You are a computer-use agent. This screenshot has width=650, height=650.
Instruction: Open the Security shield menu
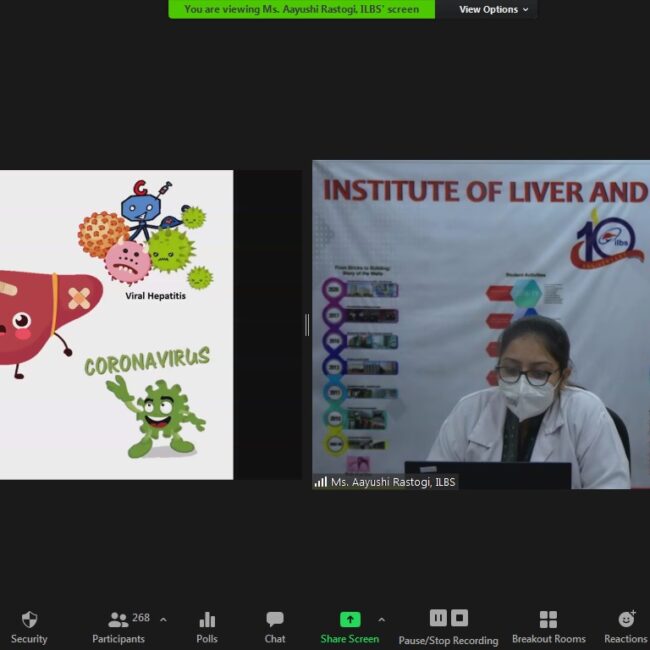click(x=29, y=620)
